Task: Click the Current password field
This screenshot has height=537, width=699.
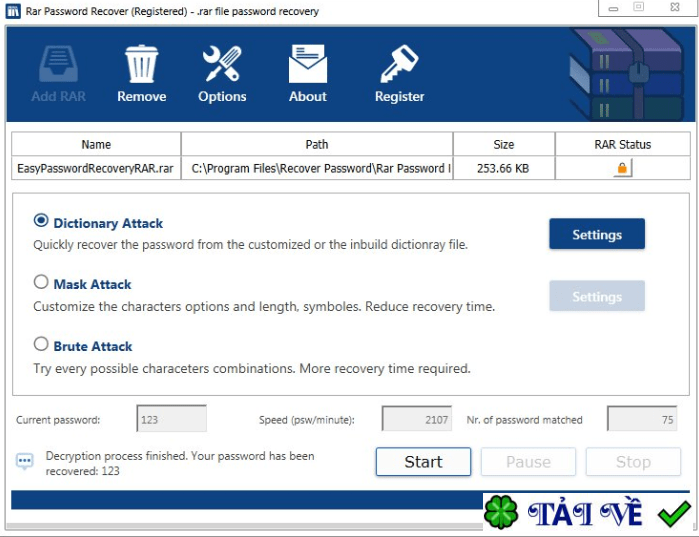Action: [172, 418]
